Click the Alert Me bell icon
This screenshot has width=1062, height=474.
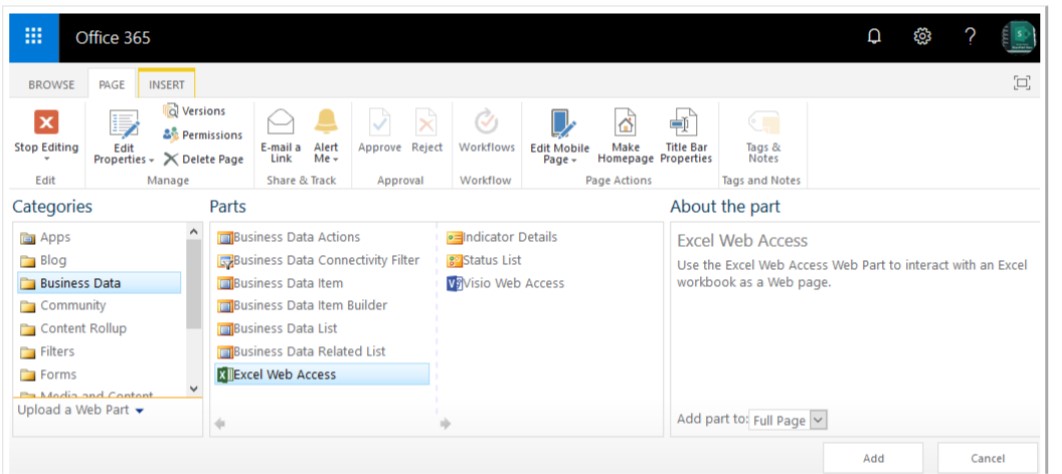326,122
